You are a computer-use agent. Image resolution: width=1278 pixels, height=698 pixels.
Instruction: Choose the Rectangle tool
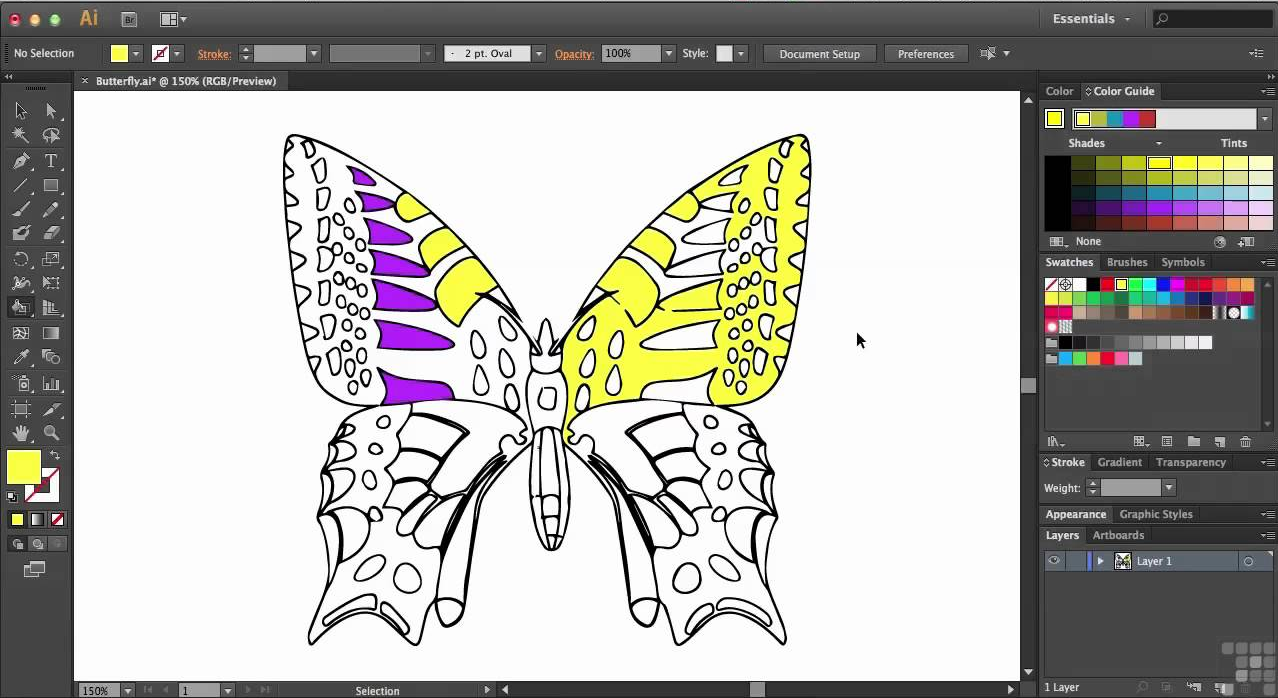click(51, 185)
